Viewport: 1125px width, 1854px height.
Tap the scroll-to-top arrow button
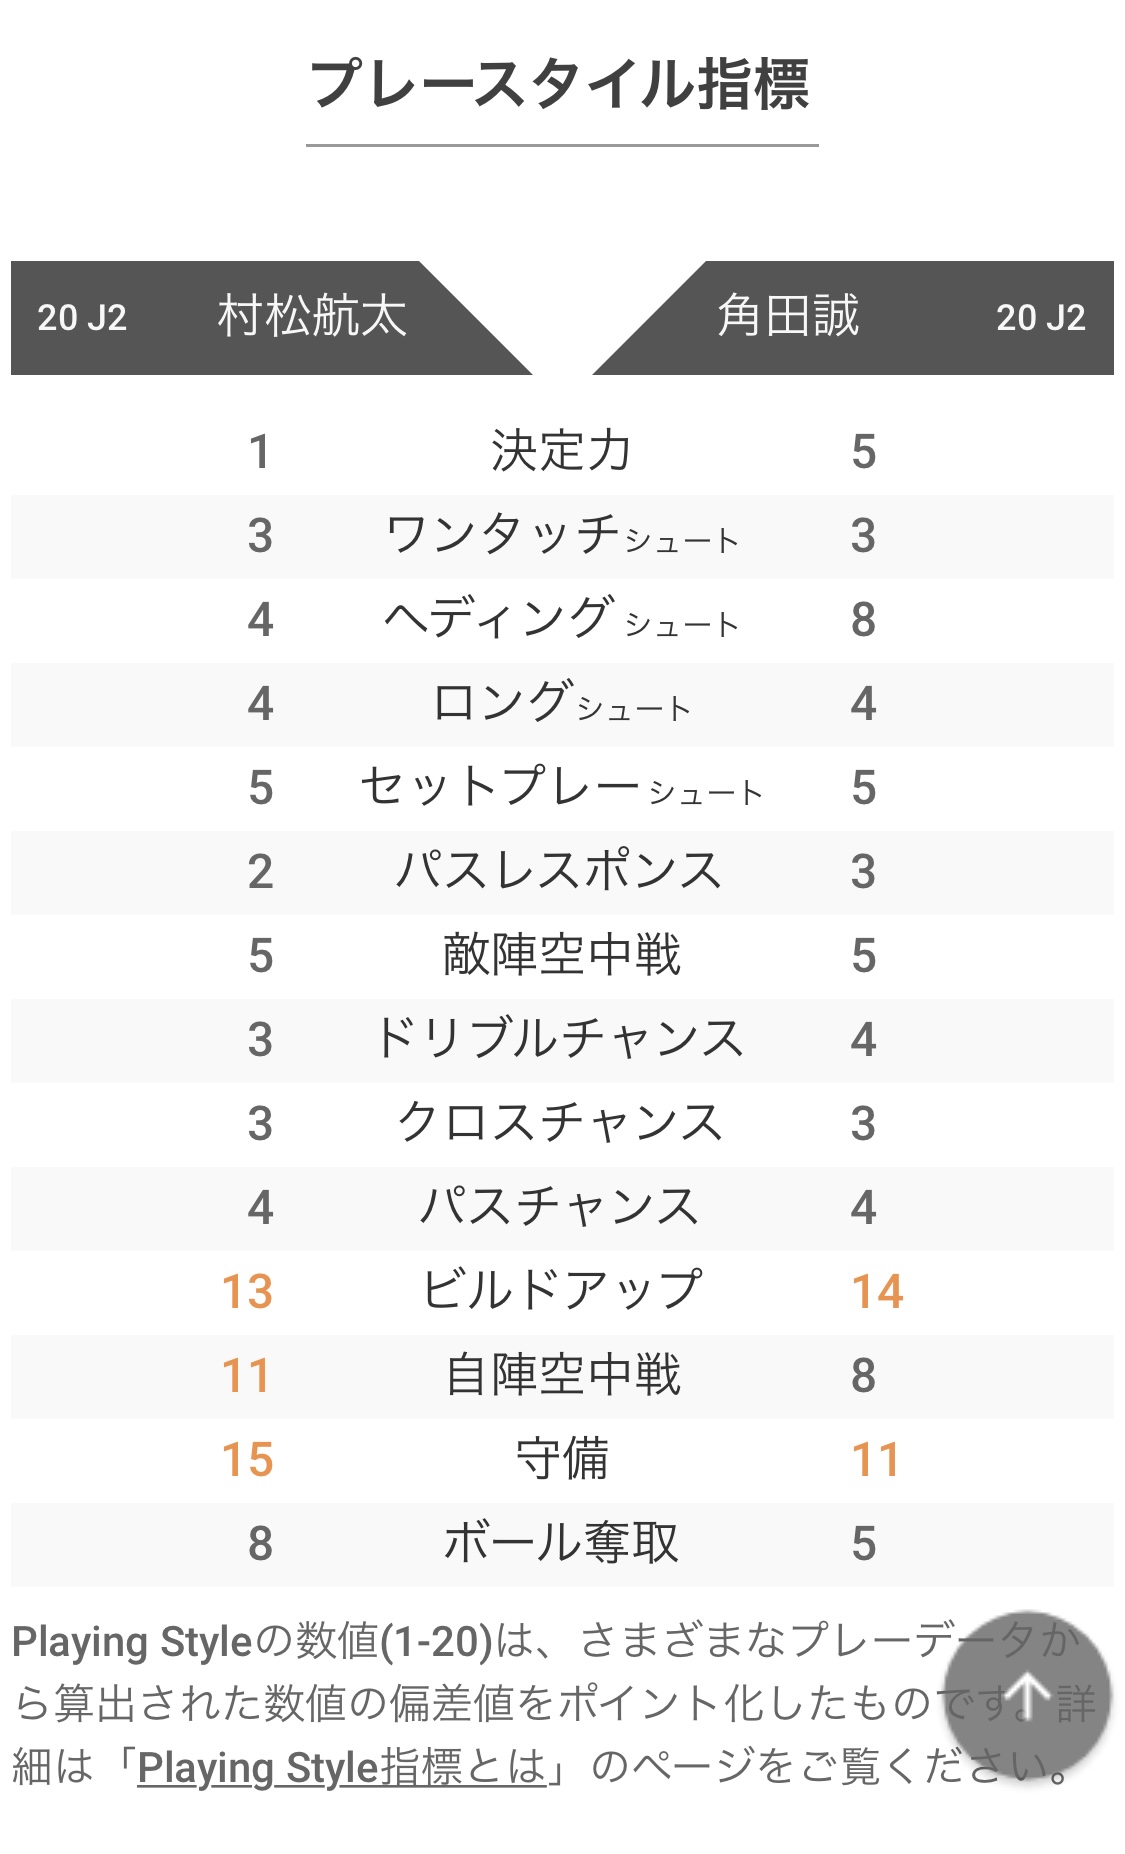click(1027, 1694)
